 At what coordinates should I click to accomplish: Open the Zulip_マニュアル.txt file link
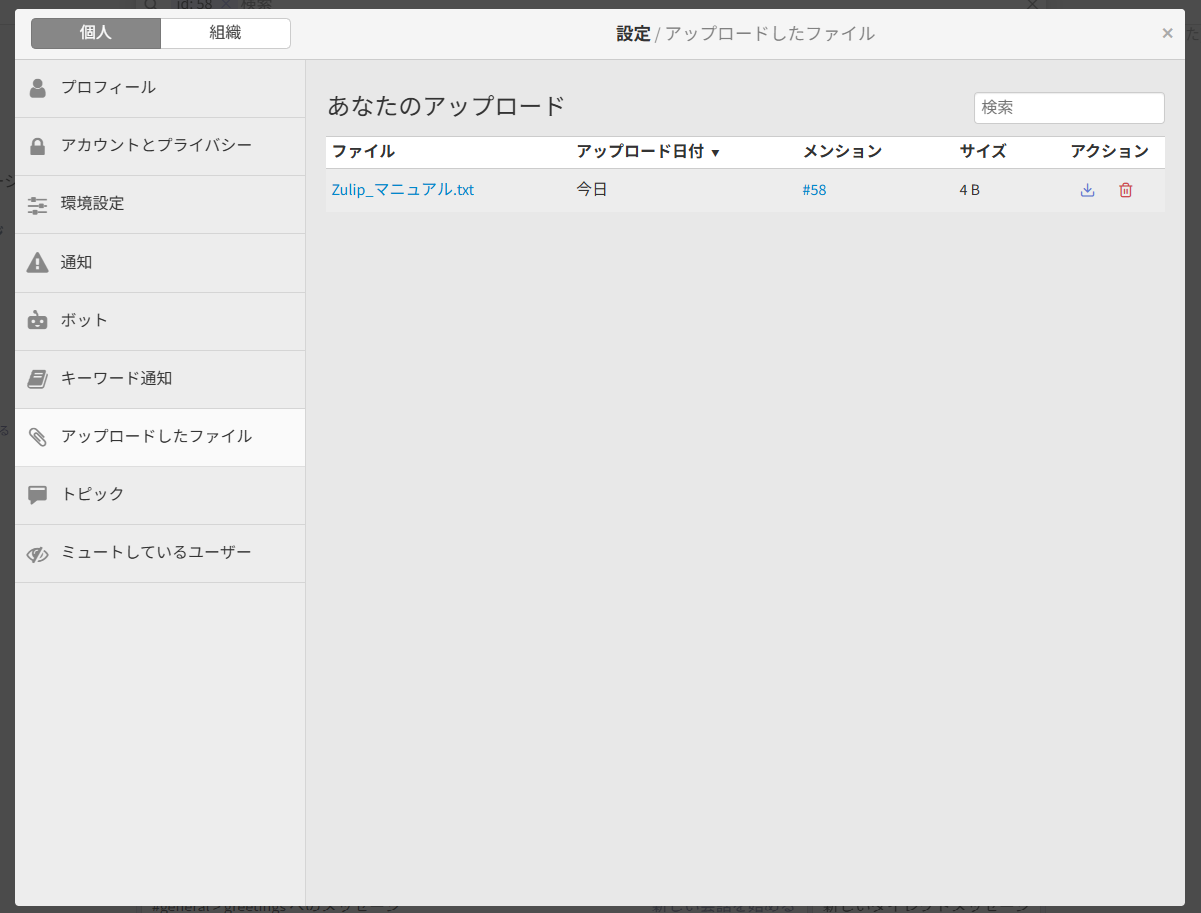[x=402, y=189]
